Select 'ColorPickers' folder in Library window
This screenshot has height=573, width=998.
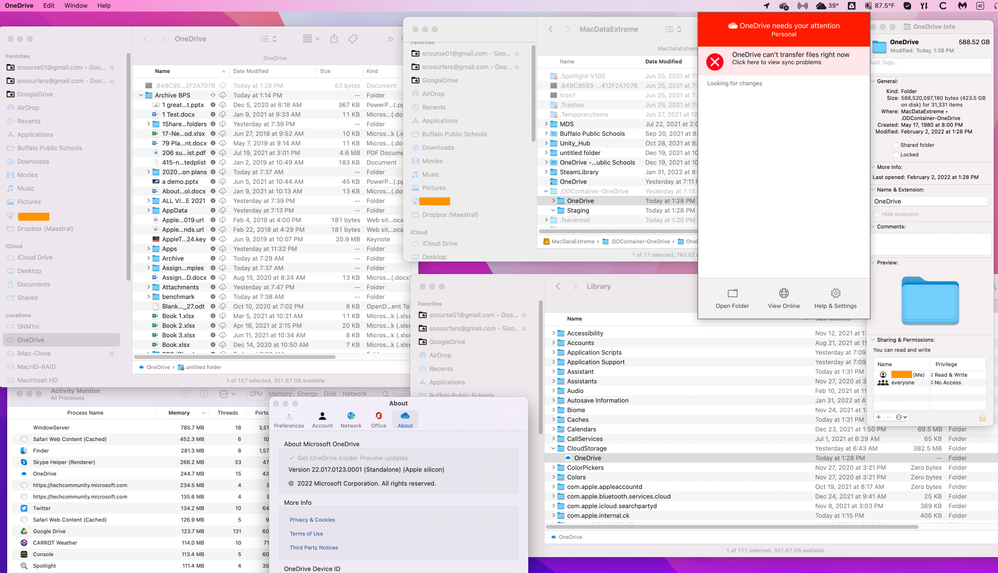pos(770,467)
